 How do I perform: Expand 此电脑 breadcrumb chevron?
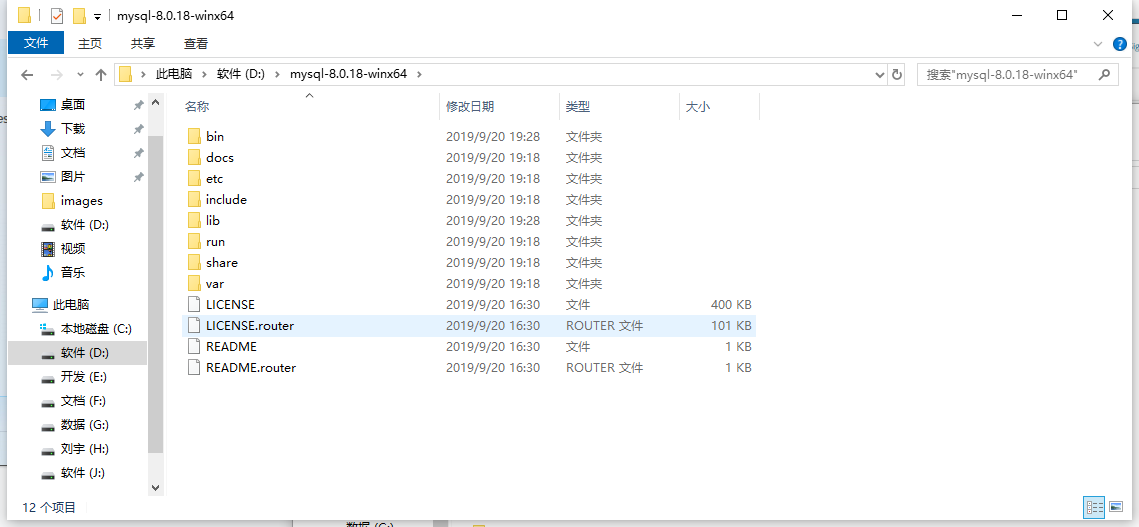[203, 74]
